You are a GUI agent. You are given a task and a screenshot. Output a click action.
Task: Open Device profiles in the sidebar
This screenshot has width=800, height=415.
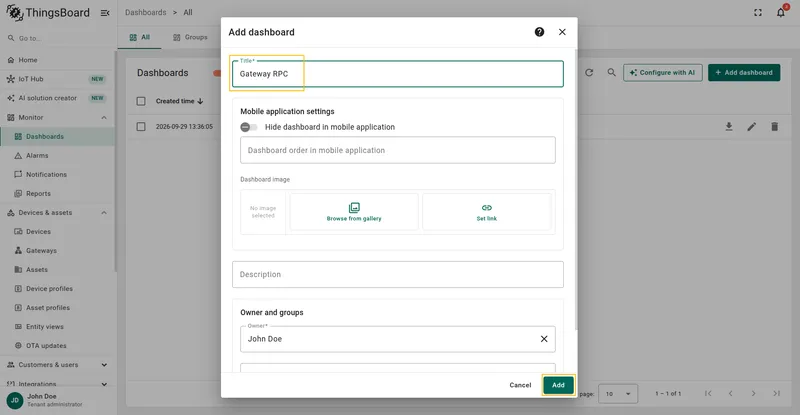click(57, 289)
